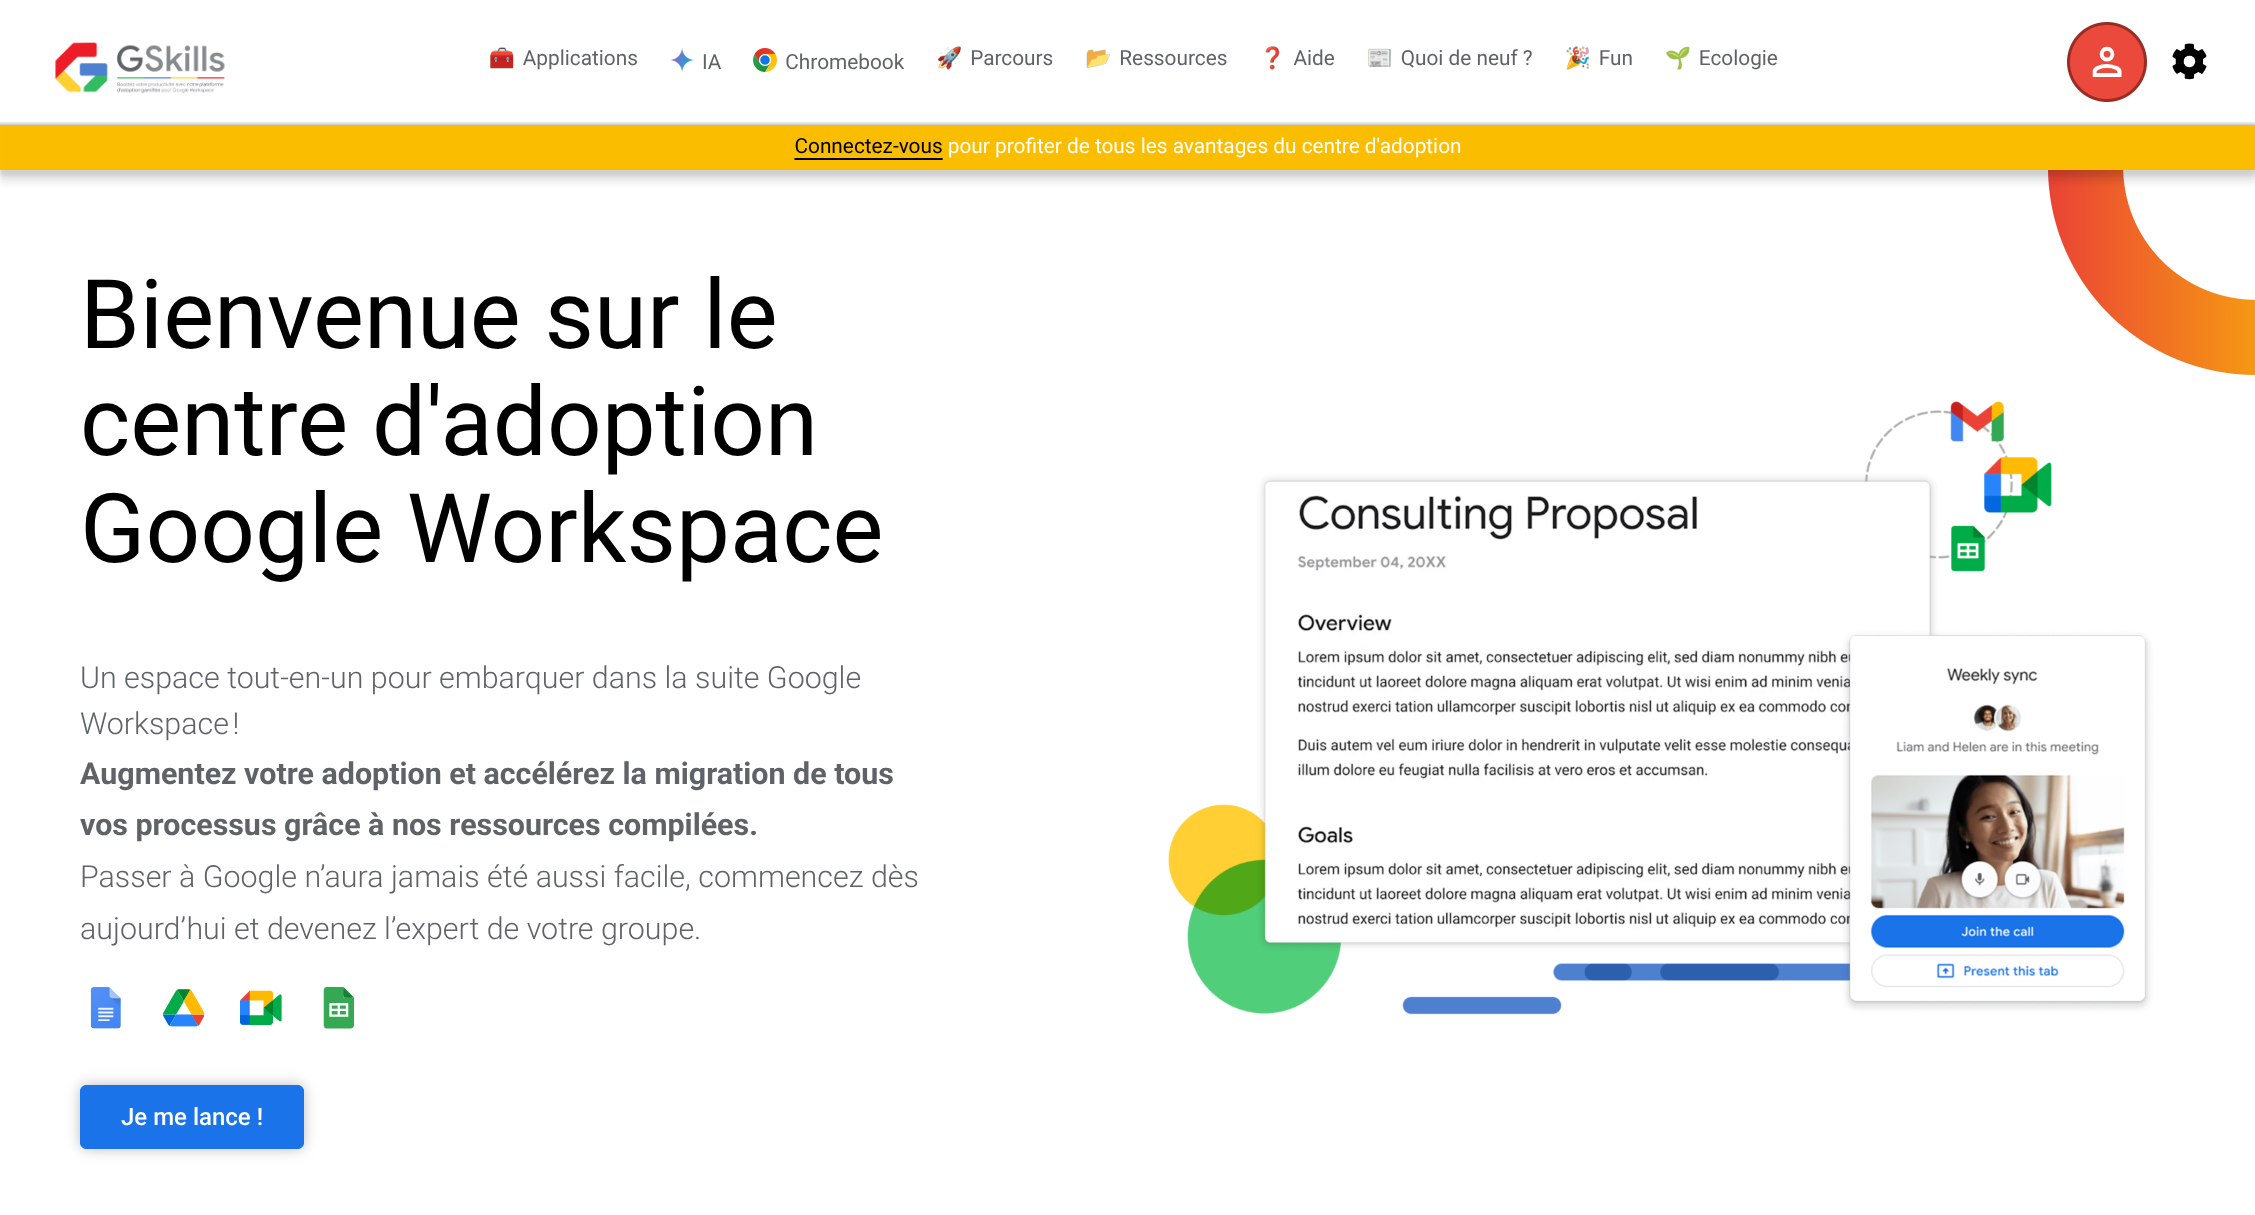Image resolution: width=2255 pixels, height=1215 pixels.
Task: Click the Weekly sync title text
Action: (x=1992, y=675)
